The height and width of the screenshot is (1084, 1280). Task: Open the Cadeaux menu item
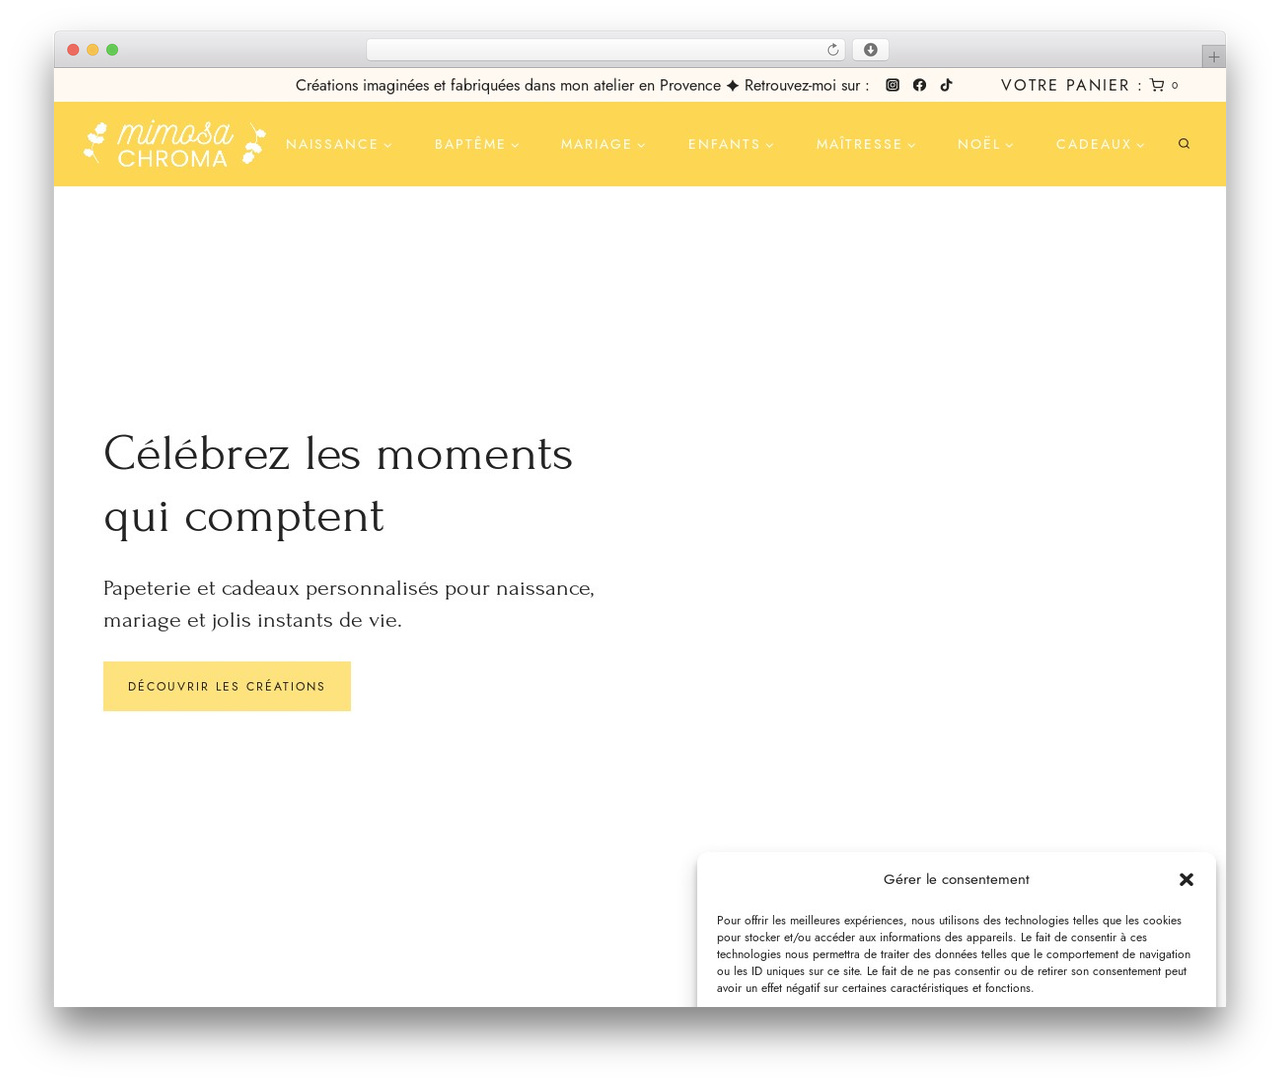[1094, 144]
